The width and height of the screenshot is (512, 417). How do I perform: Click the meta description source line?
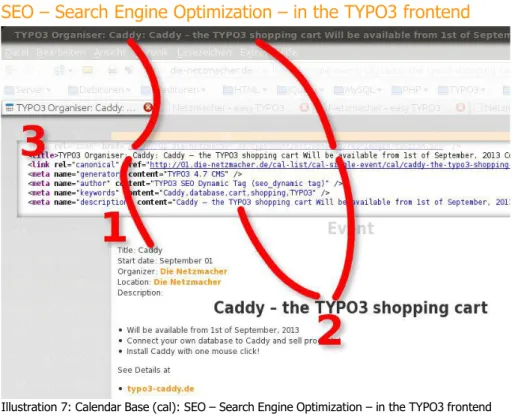[x=269, y=202]
